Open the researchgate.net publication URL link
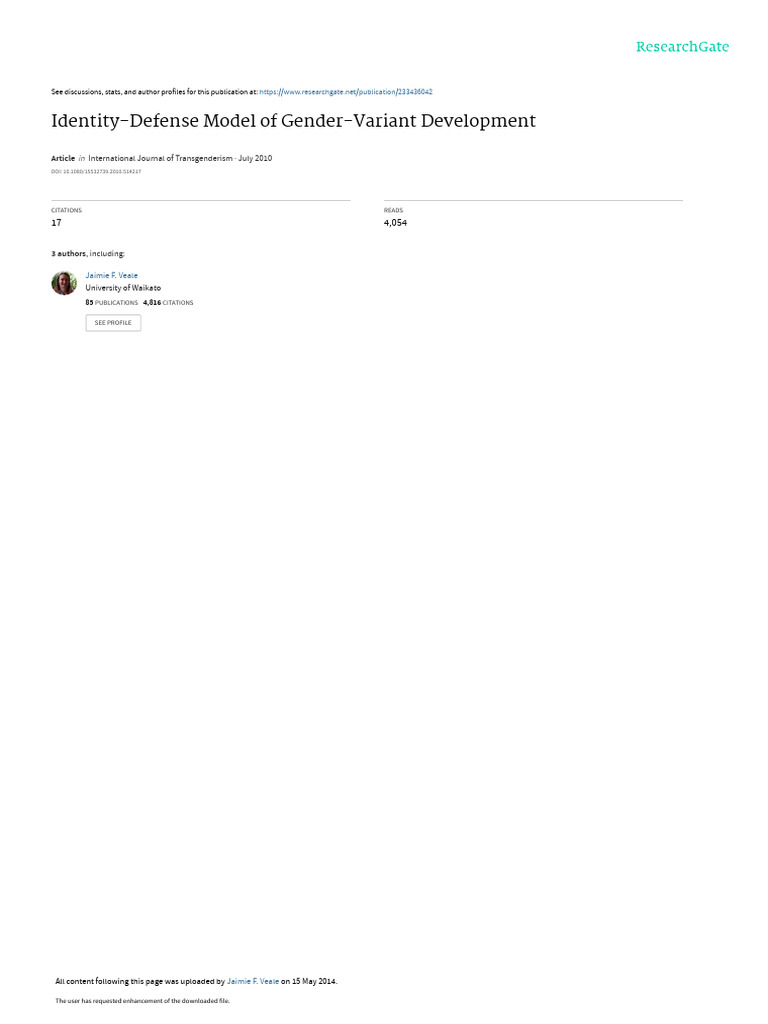Viewport: 768px width, 1024px height. pos(345,92)
